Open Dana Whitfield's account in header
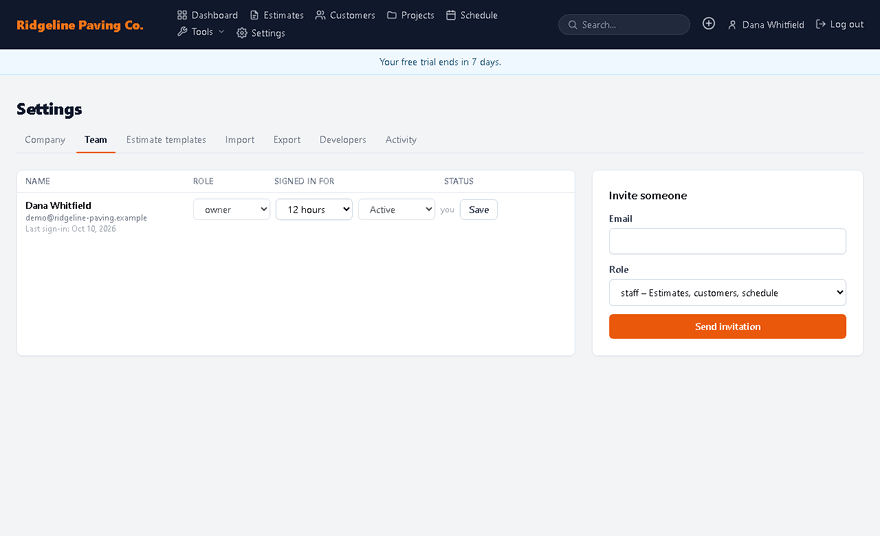The height and width of the screenshot is (536, 880). (766, 25)
